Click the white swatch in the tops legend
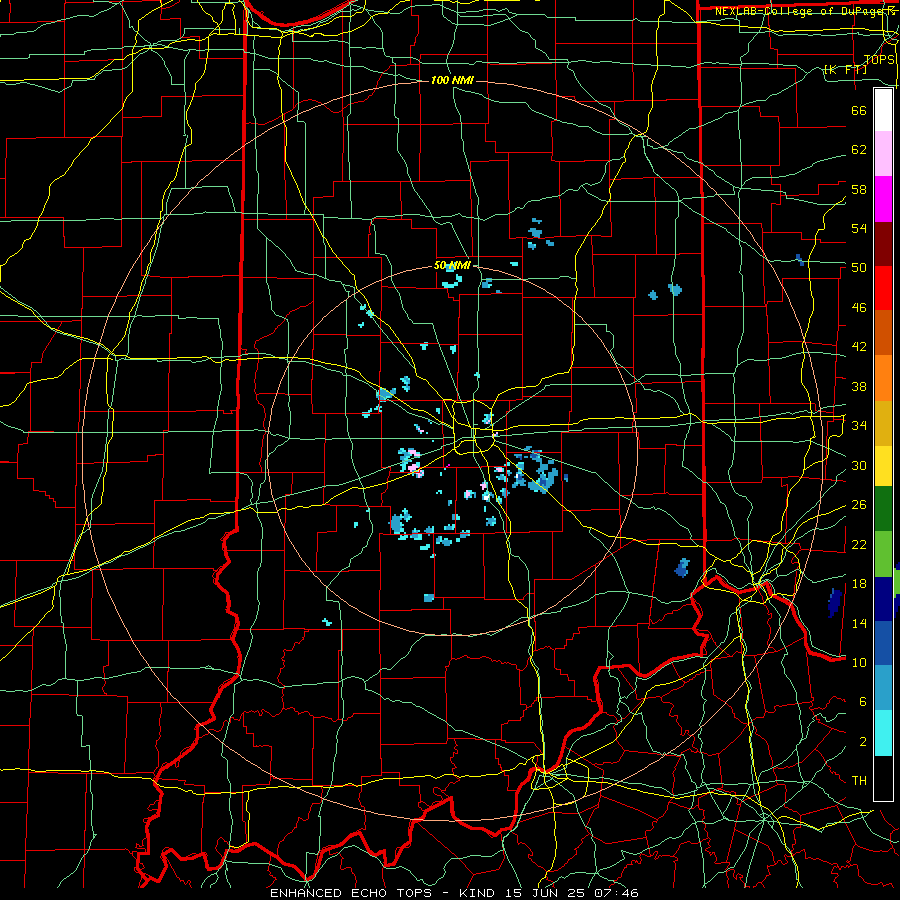Viewport: 900px width, 900px height. pos(883,110)
